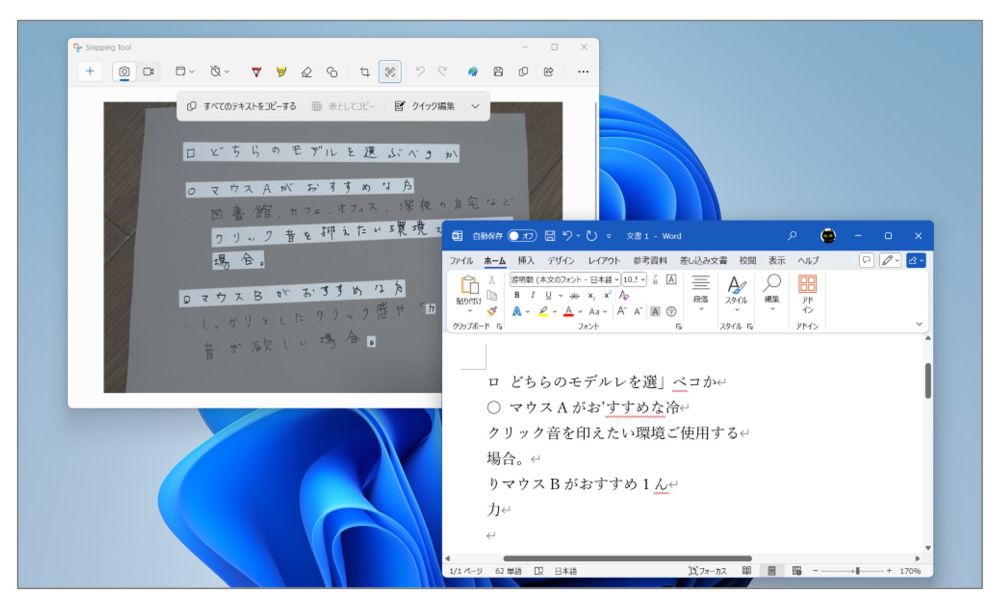Open the Word title bar search
The height and width of the screenshot is (609, 1000).
pyautogui.click(x=791, y=236)
